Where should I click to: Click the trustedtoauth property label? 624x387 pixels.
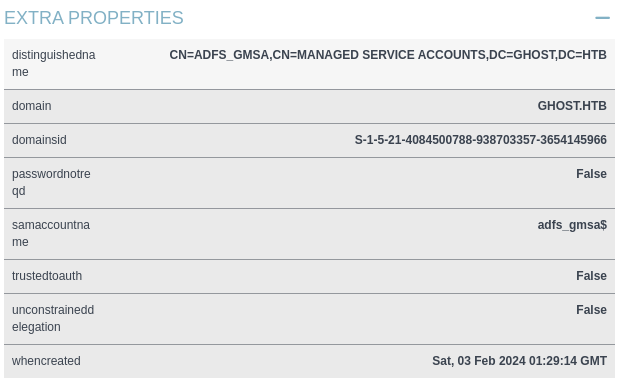pos(47,276)
